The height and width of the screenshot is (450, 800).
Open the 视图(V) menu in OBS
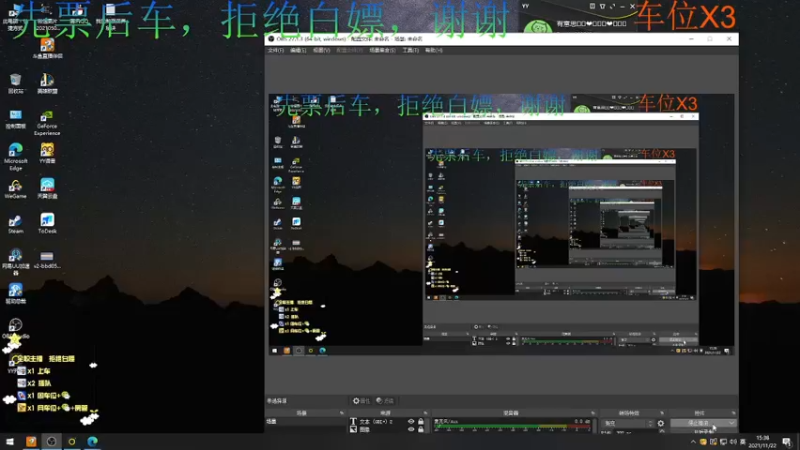coord(321,50)
